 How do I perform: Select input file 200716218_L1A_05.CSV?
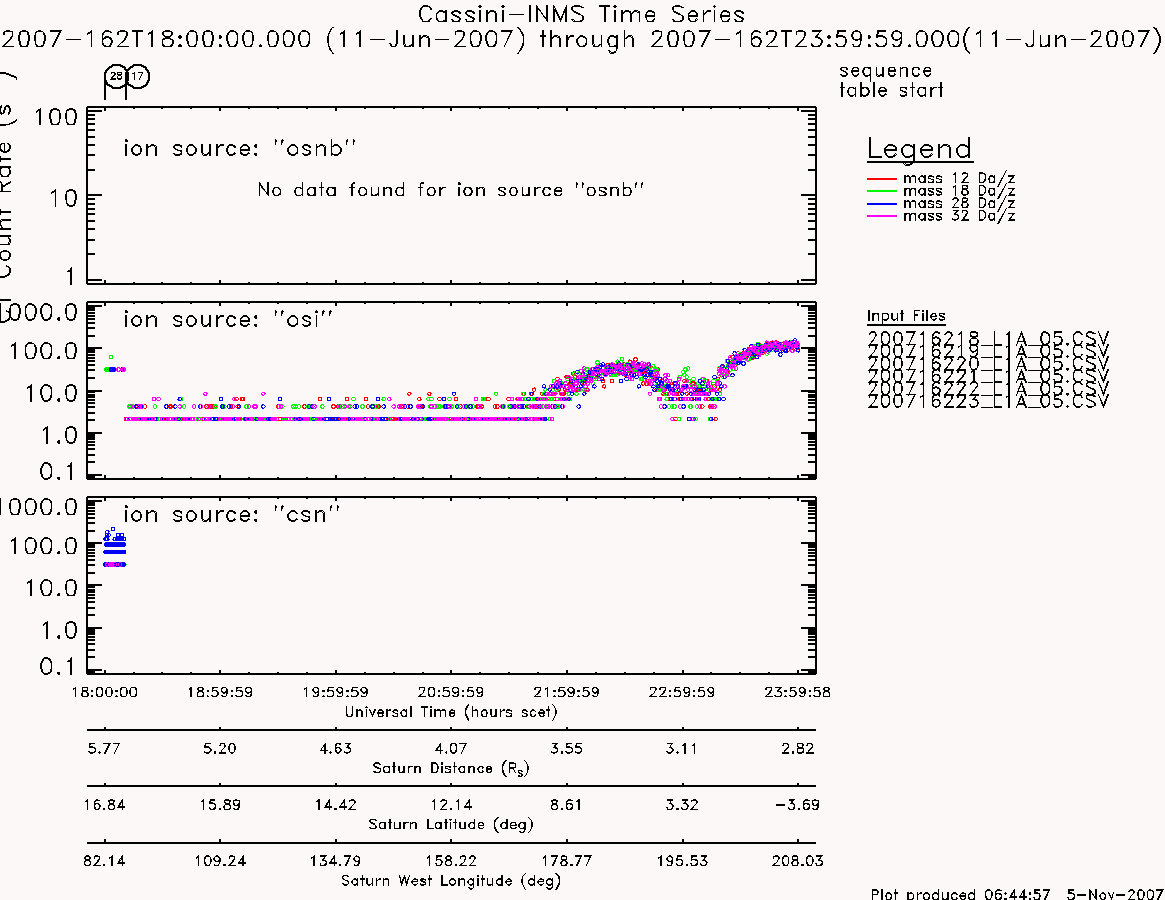click(x=987, y=339)
